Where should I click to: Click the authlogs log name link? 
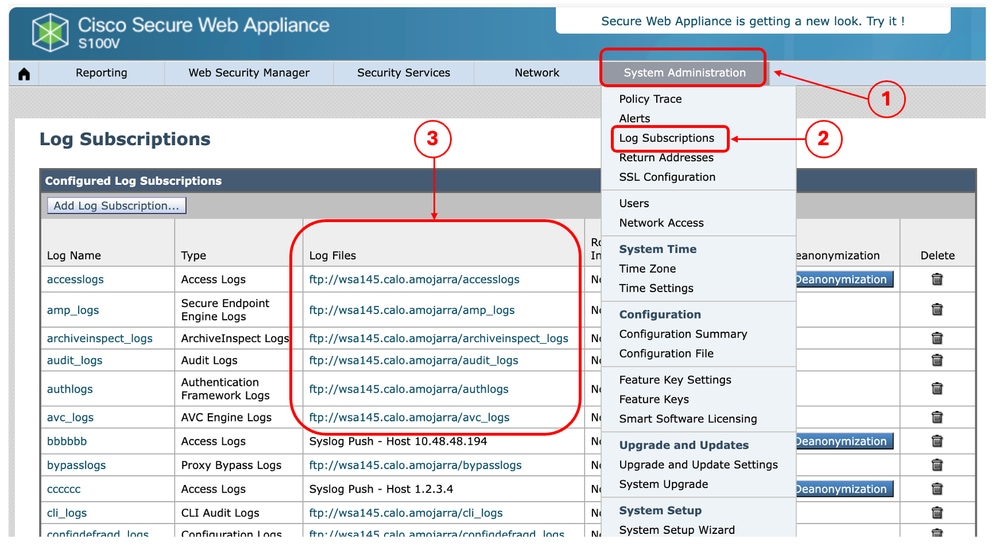click(x=69, y=389)
